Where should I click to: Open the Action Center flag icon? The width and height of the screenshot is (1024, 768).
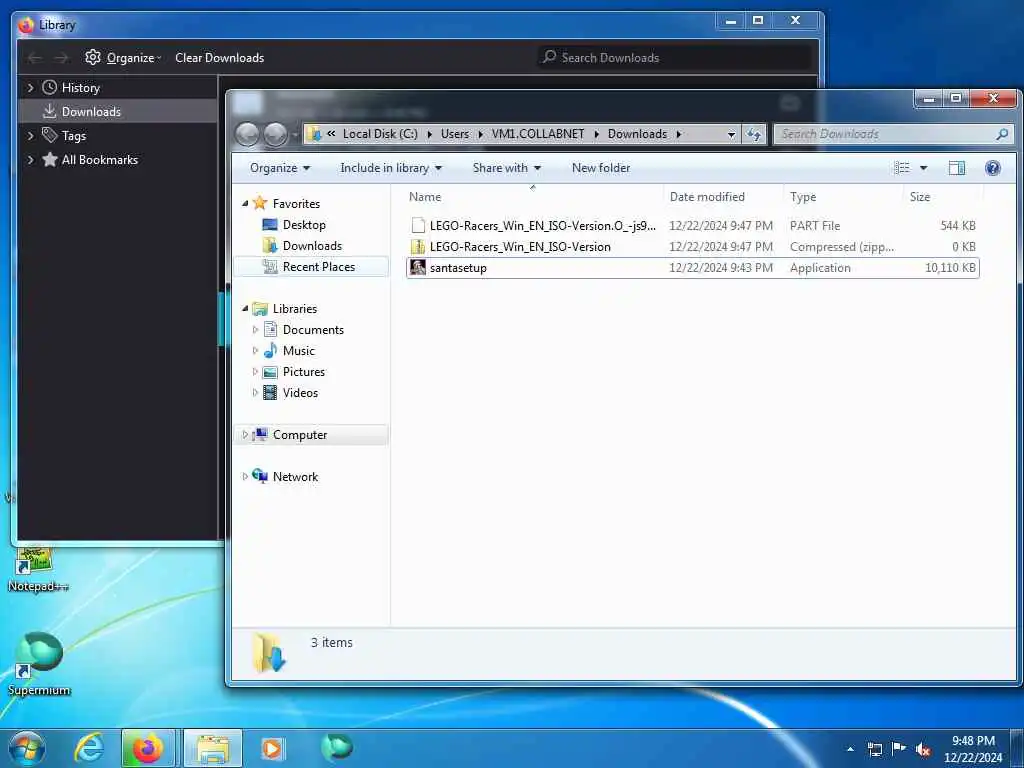(899, 749)
